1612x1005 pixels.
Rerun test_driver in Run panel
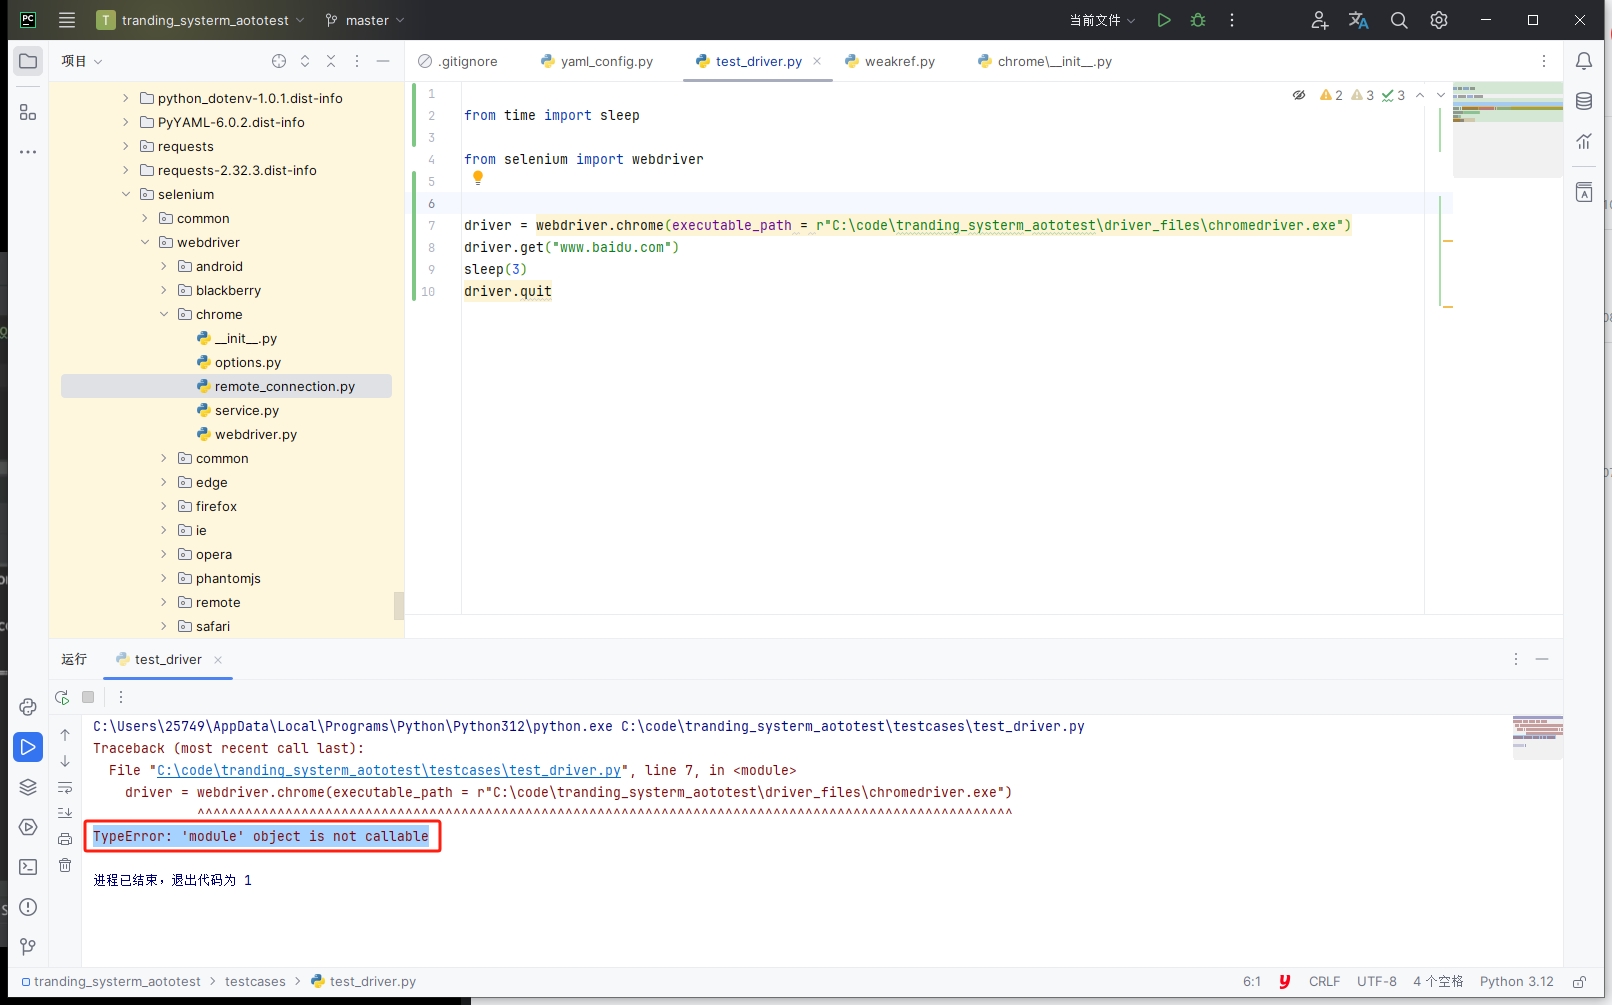(x=62, y=697)
